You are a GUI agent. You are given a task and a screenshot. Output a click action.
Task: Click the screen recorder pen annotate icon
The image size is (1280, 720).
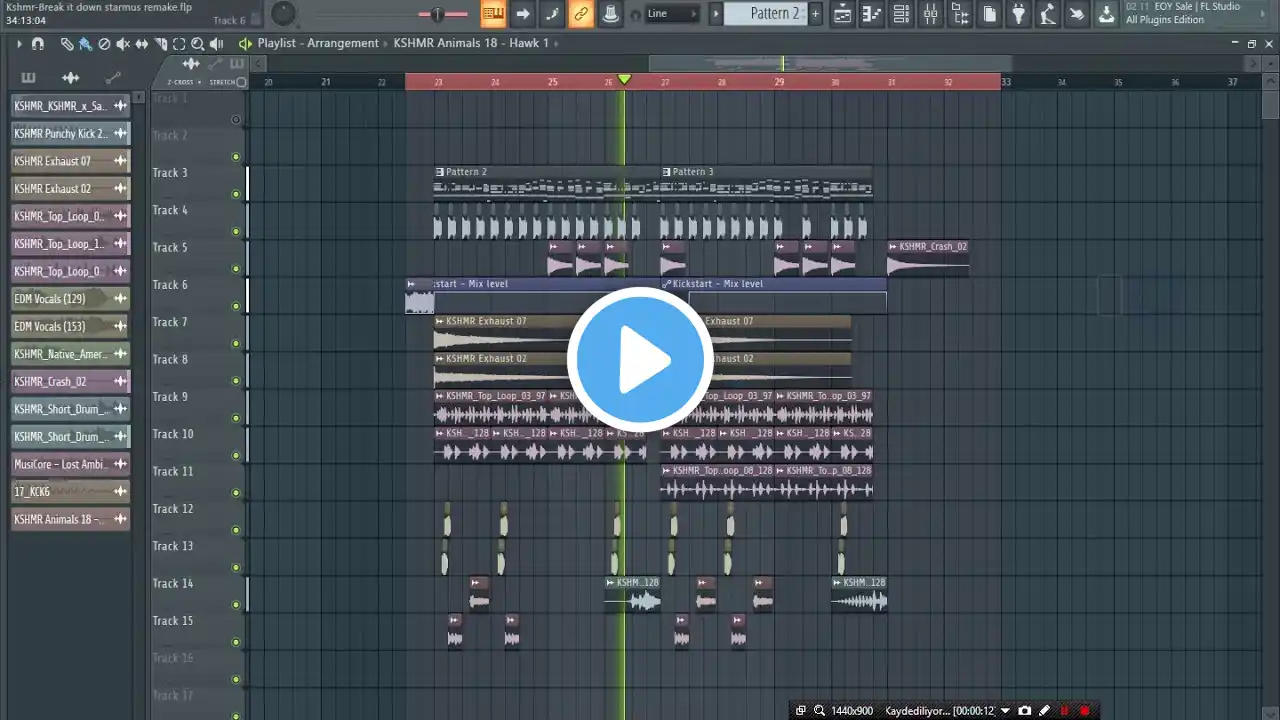[1045, 711]
